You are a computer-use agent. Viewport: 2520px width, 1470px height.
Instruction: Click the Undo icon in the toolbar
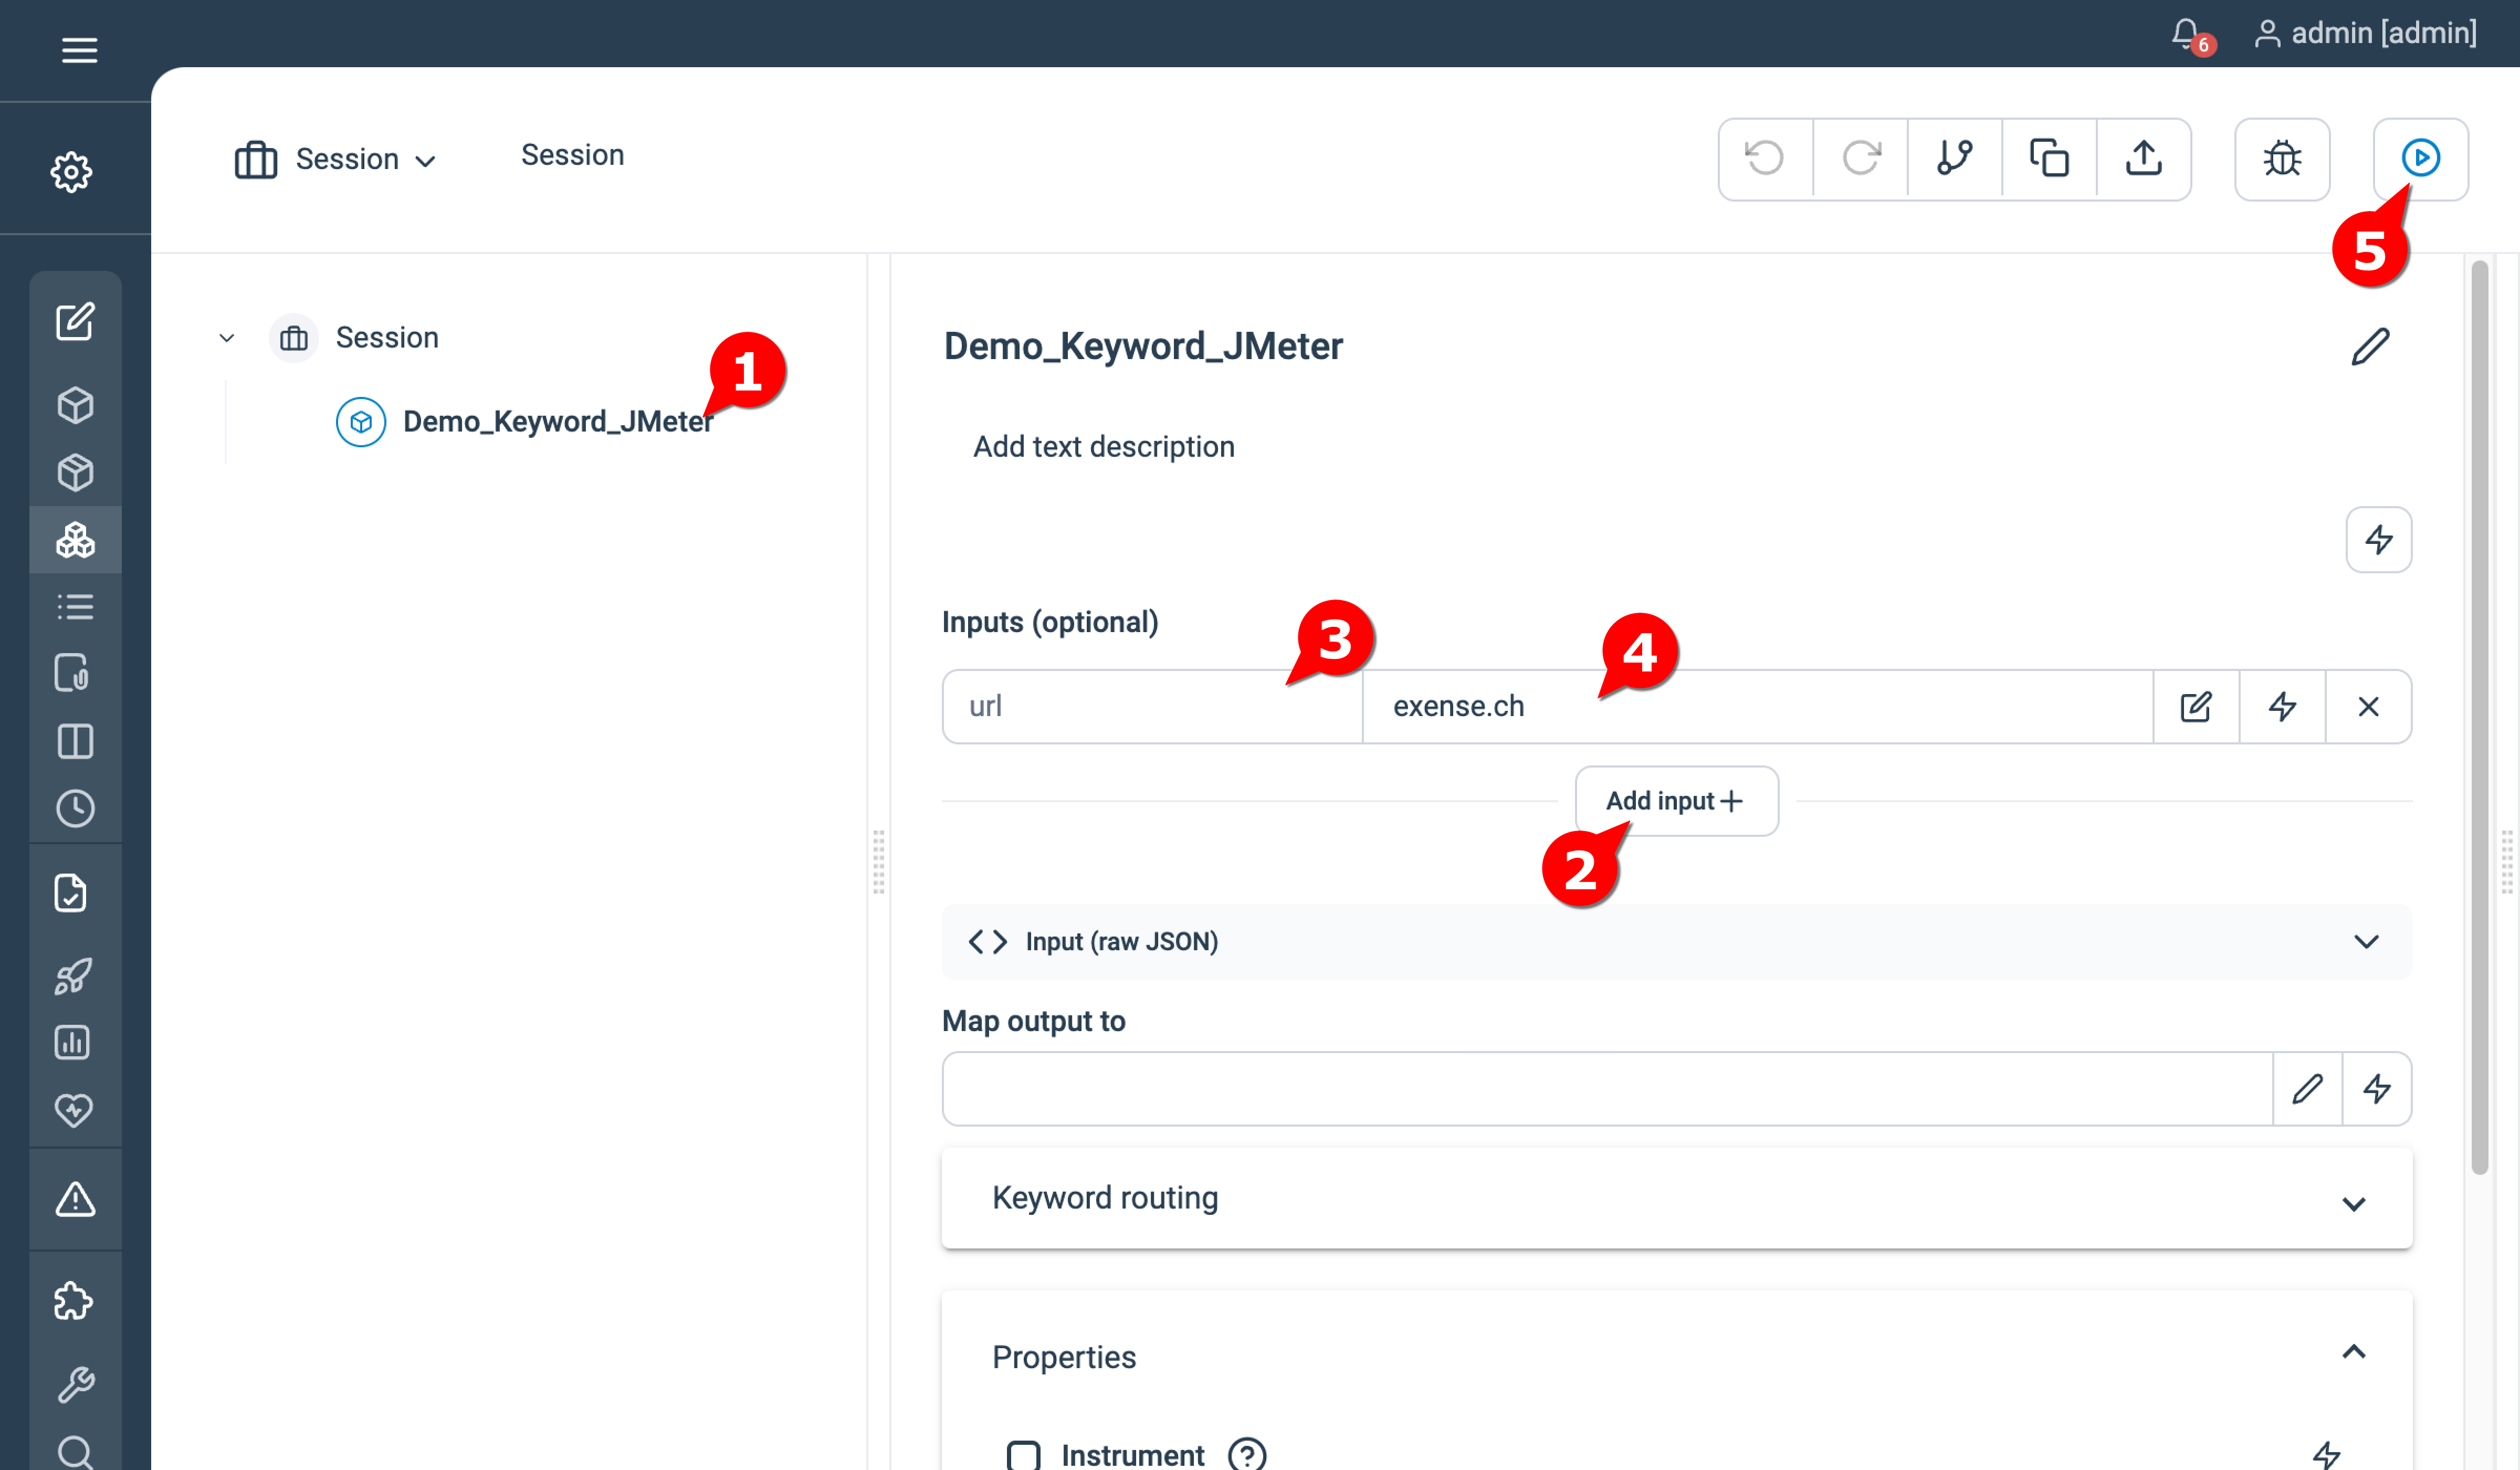(1764, 159)
